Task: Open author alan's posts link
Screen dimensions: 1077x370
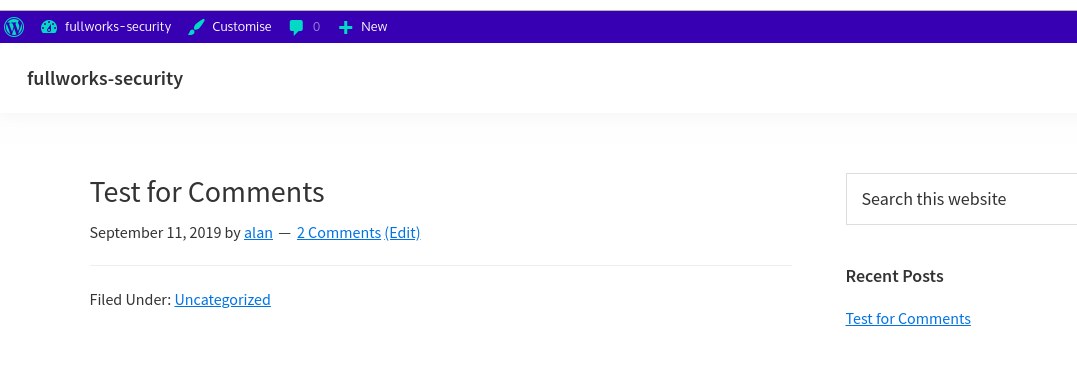Action: click(x=258, y=233)
